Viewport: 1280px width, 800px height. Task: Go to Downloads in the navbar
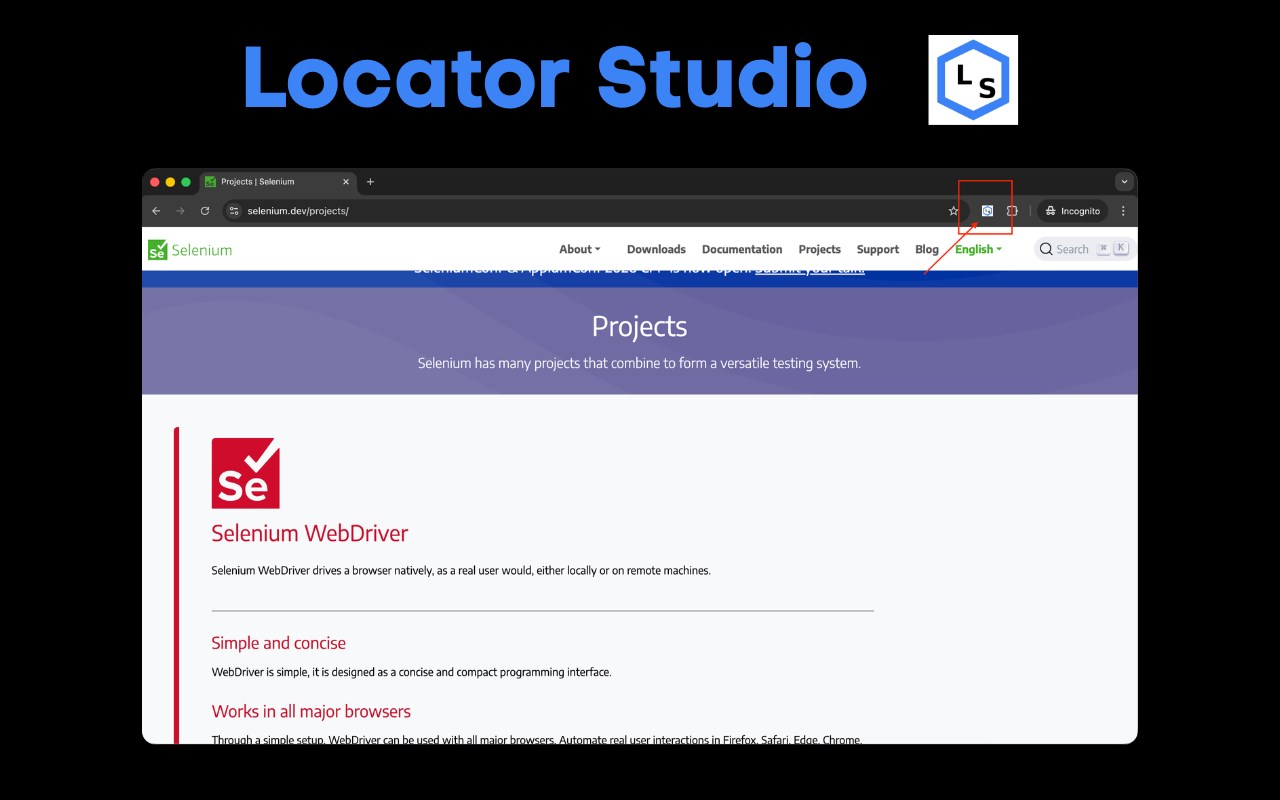pos(656,249)
